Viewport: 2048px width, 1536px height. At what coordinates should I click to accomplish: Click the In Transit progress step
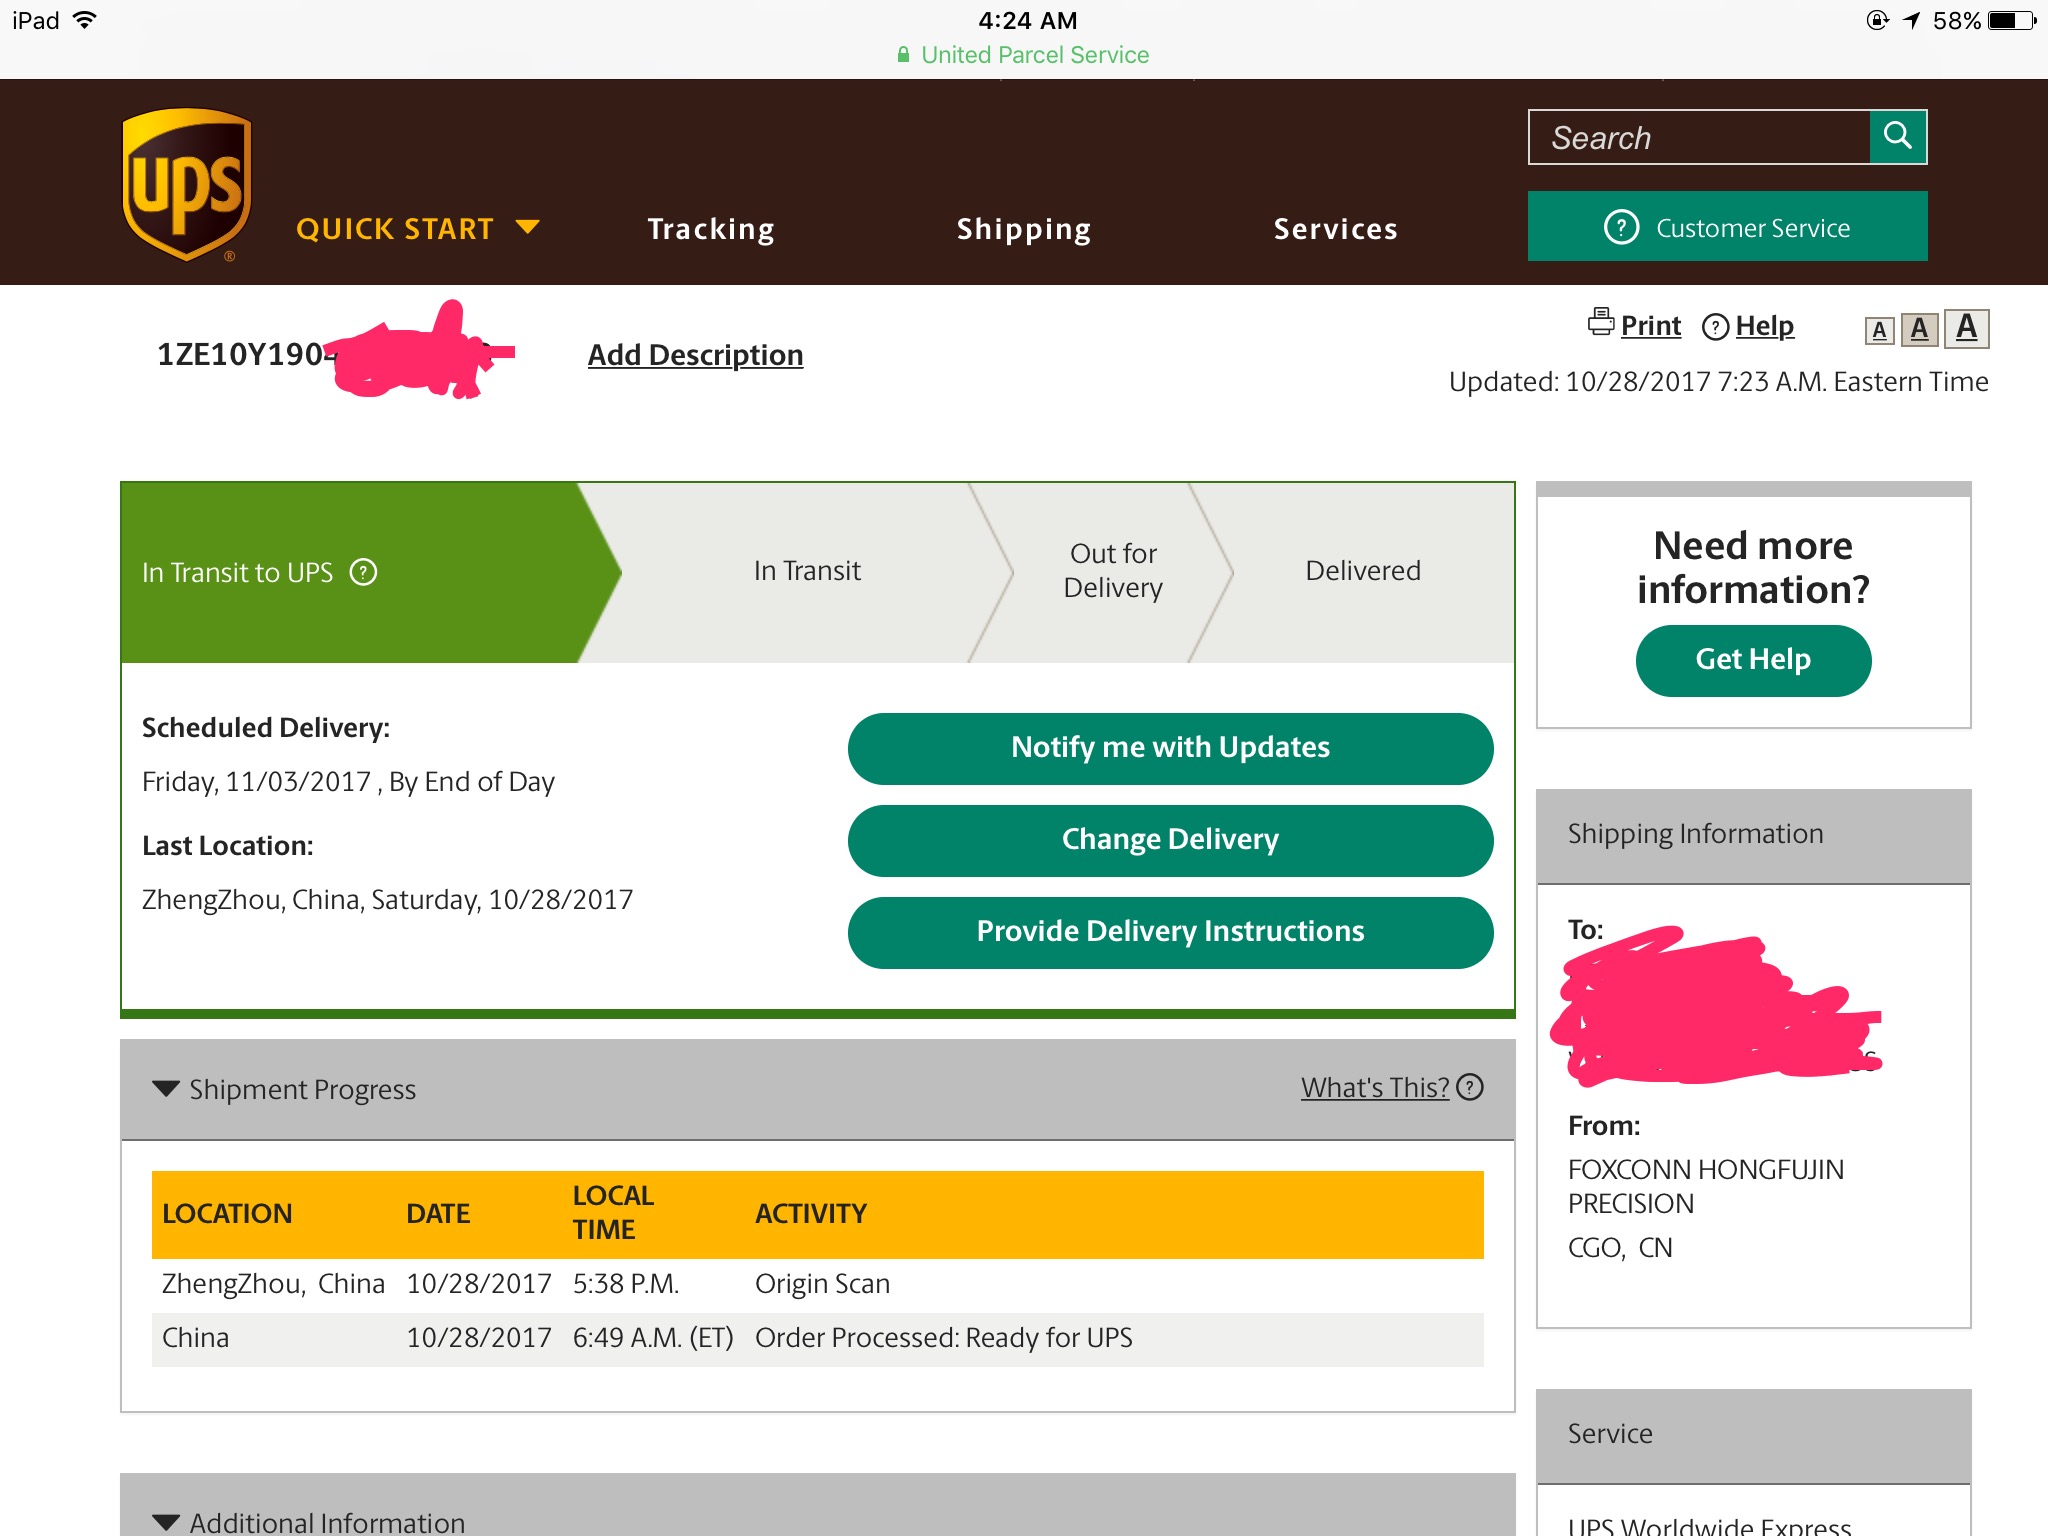tap(806, 571)
